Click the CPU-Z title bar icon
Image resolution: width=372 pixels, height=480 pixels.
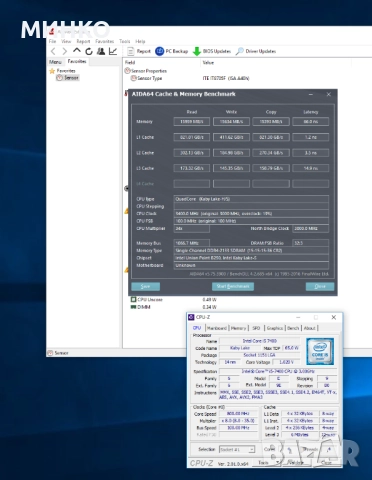[191, 317]
